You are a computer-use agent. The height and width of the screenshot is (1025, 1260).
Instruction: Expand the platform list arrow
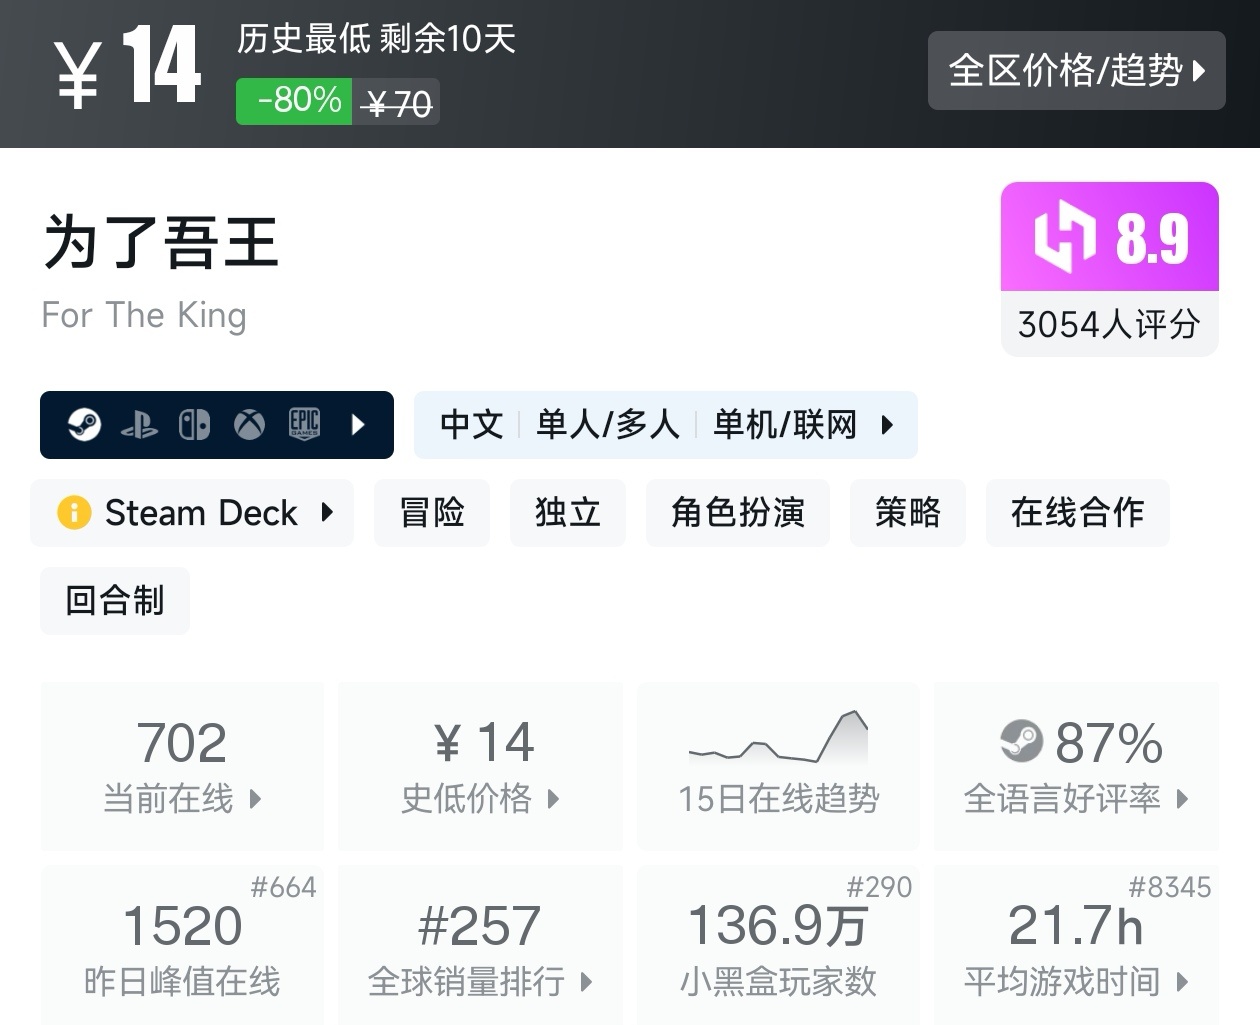[x=359, y=425]
